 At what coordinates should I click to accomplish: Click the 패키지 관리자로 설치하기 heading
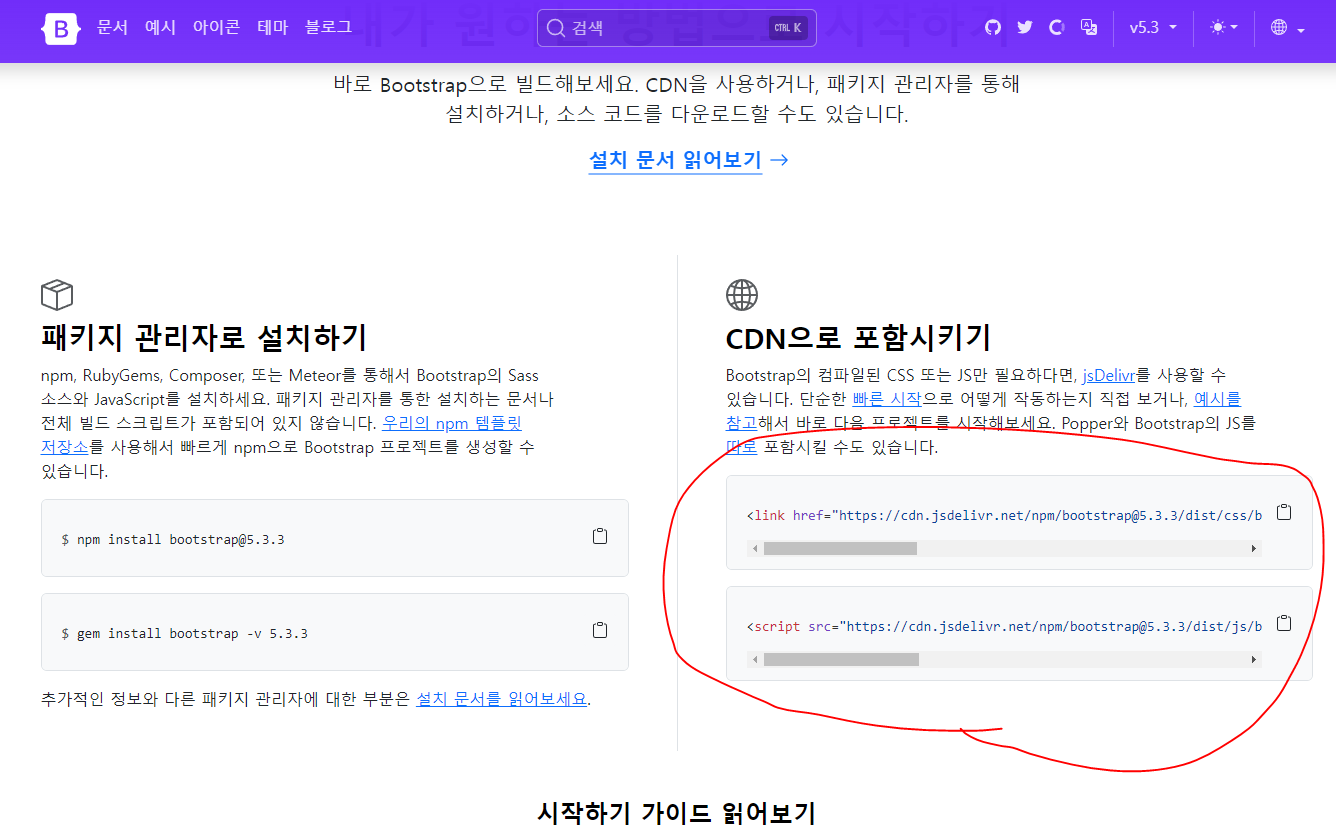click(204, 337)
